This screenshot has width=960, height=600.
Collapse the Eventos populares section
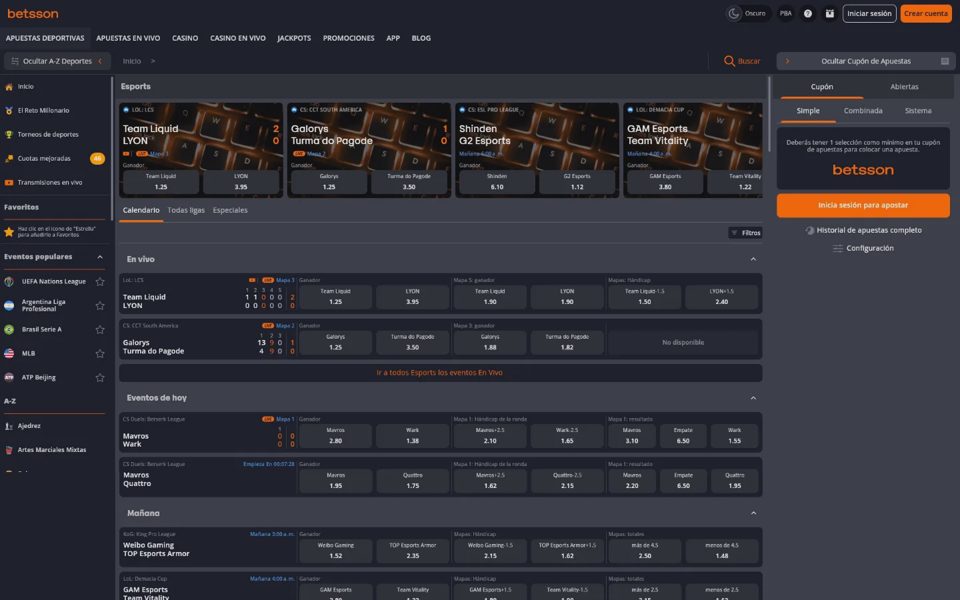100,257
